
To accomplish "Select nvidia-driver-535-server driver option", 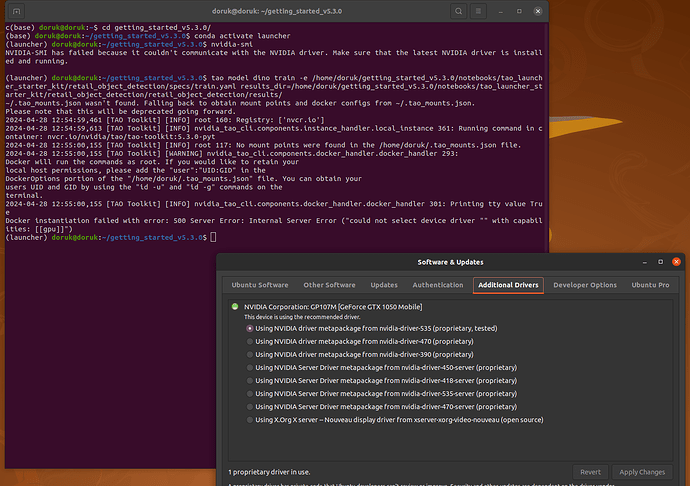I will [382, 394].
